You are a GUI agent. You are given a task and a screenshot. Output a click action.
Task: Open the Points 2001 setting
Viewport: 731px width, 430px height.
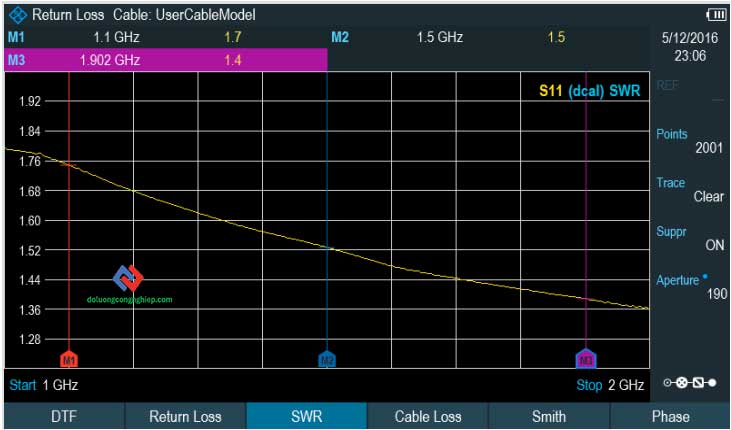(x=690, y=141)
